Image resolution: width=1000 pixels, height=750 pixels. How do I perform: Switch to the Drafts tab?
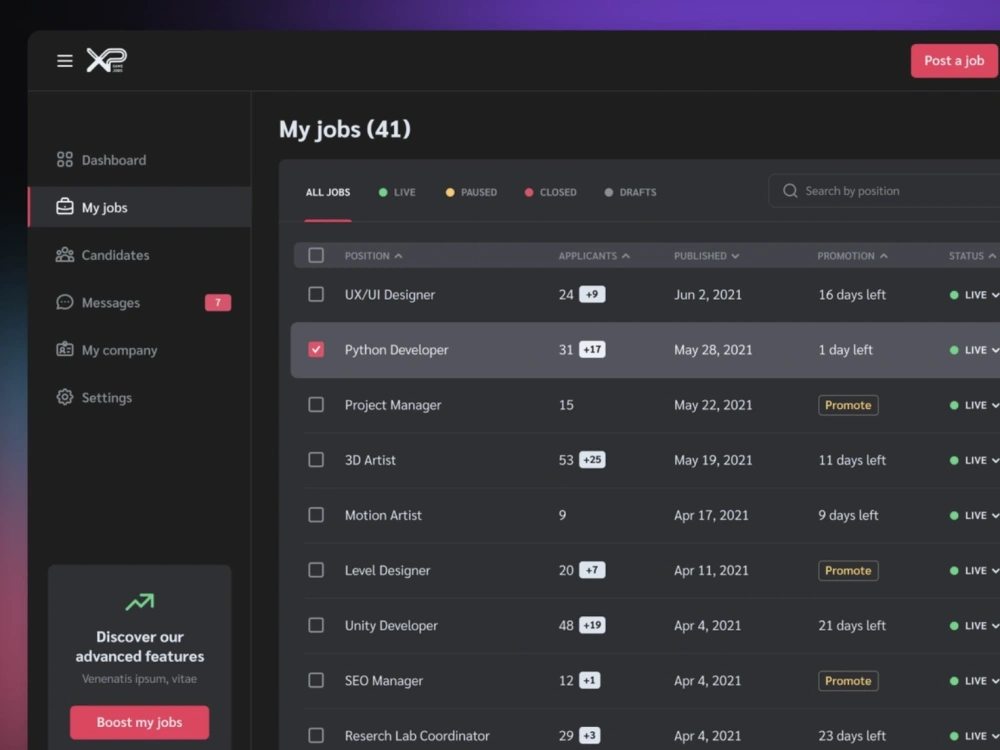[630, 192]
